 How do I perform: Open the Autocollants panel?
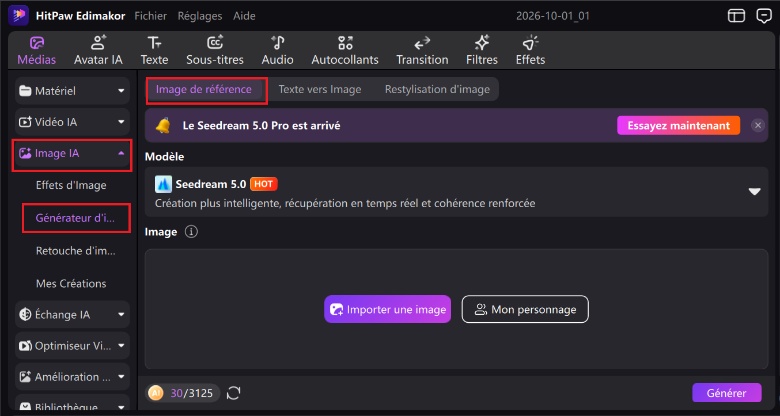(x=345, y=51)
